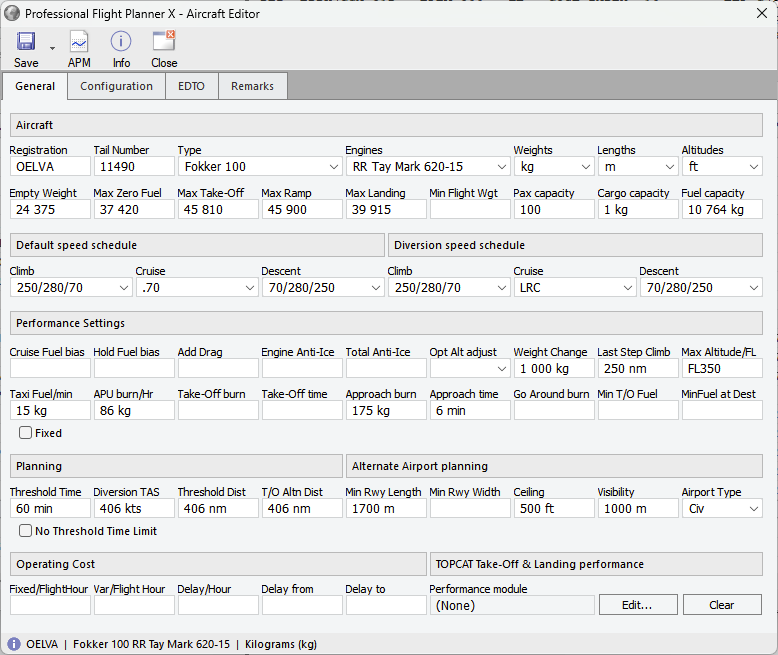Toggle the Fixed taxi fuel checkbox
The image size is (778, 655).
(25, 433)
